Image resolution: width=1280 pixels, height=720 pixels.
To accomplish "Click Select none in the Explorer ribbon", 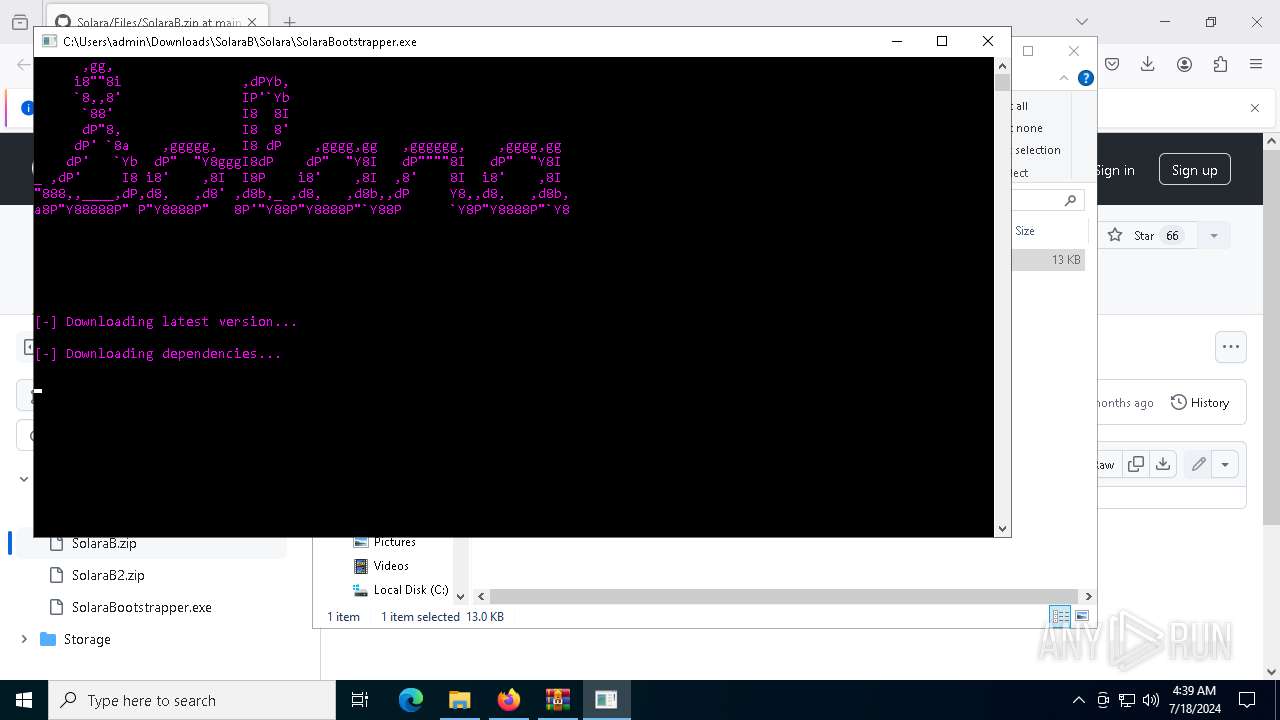I will [x=1027, y=128].
